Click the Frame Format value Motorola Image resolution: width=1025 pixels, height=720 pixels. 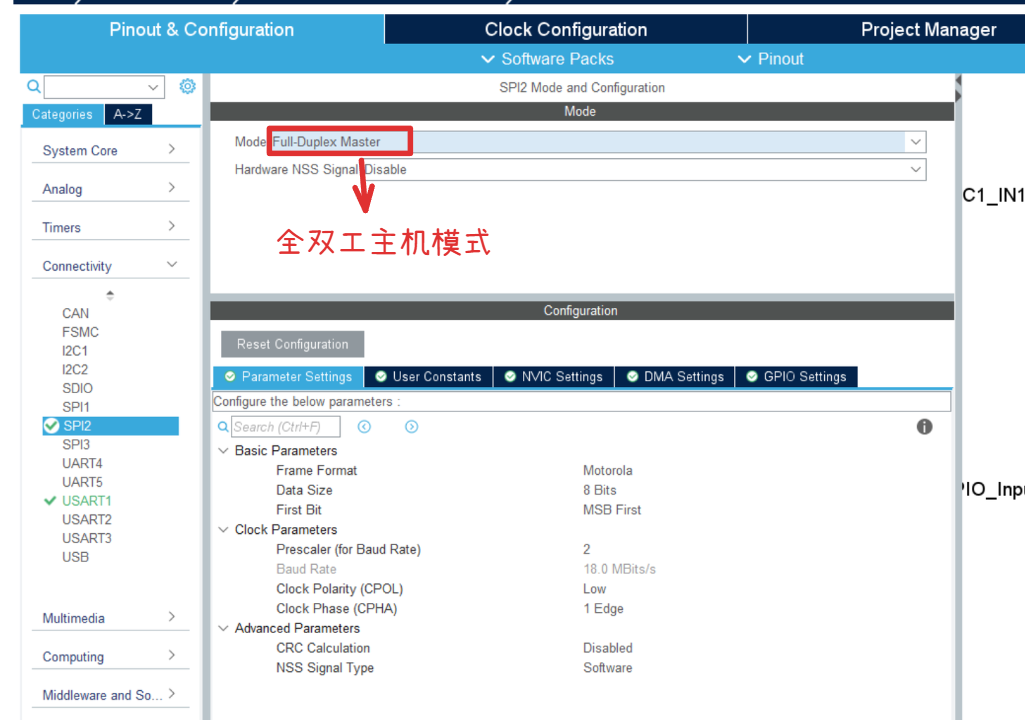pos(607,470)
